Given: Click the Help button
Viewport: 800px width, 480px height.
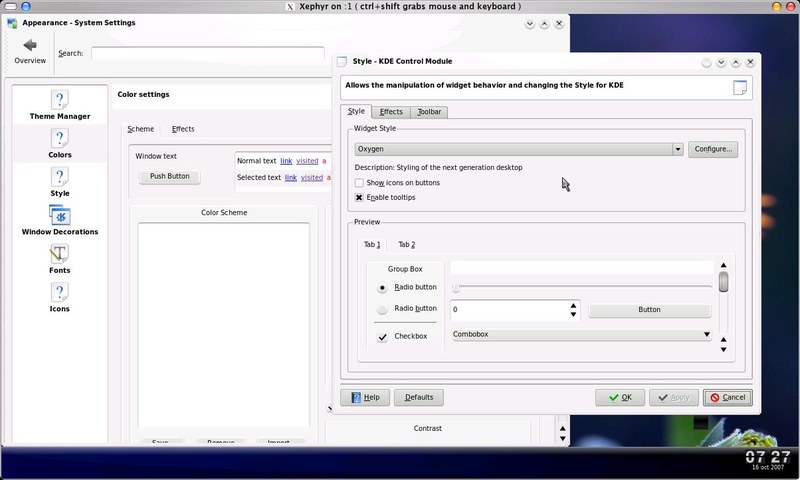Looking at the screenshot, I should pos(365,397).
